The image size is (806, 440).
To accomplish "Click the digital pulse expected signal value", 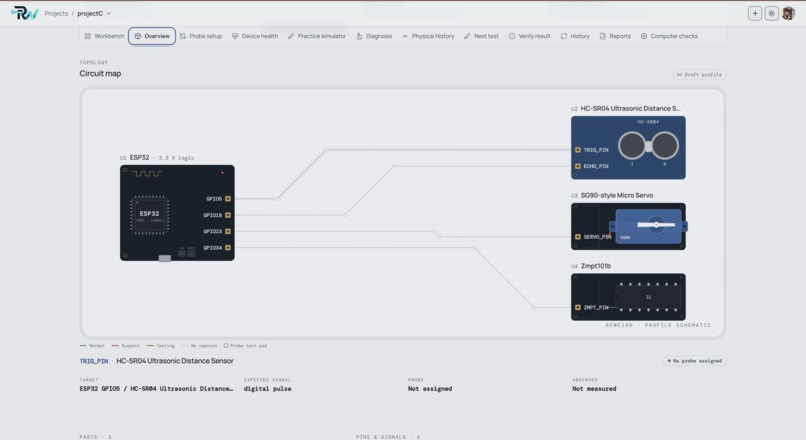I will point(267,389).
